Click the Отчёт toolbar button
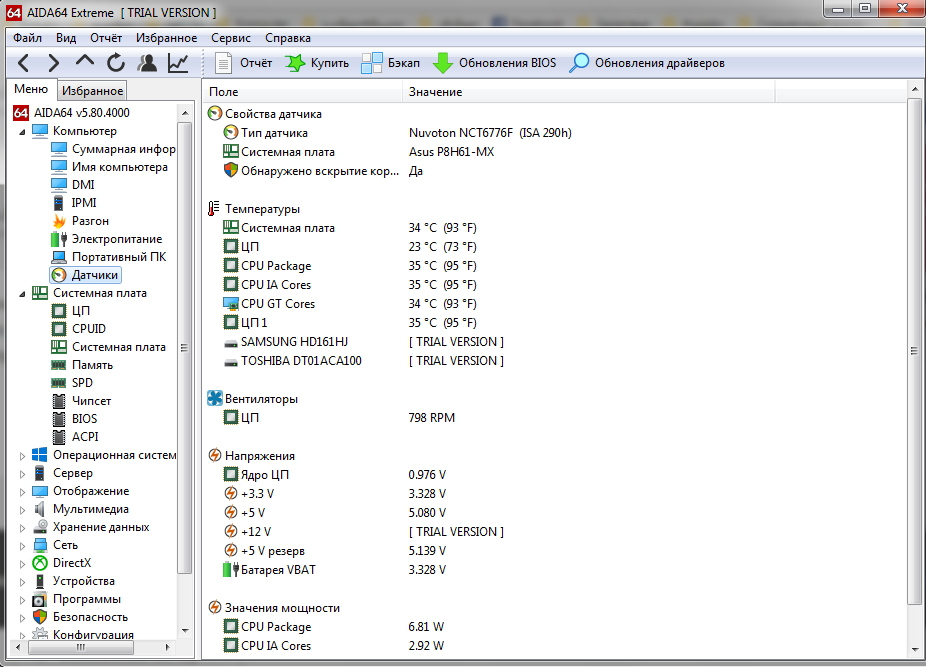The width and height of the screenshot is (926, 667). tap(244, 63)
